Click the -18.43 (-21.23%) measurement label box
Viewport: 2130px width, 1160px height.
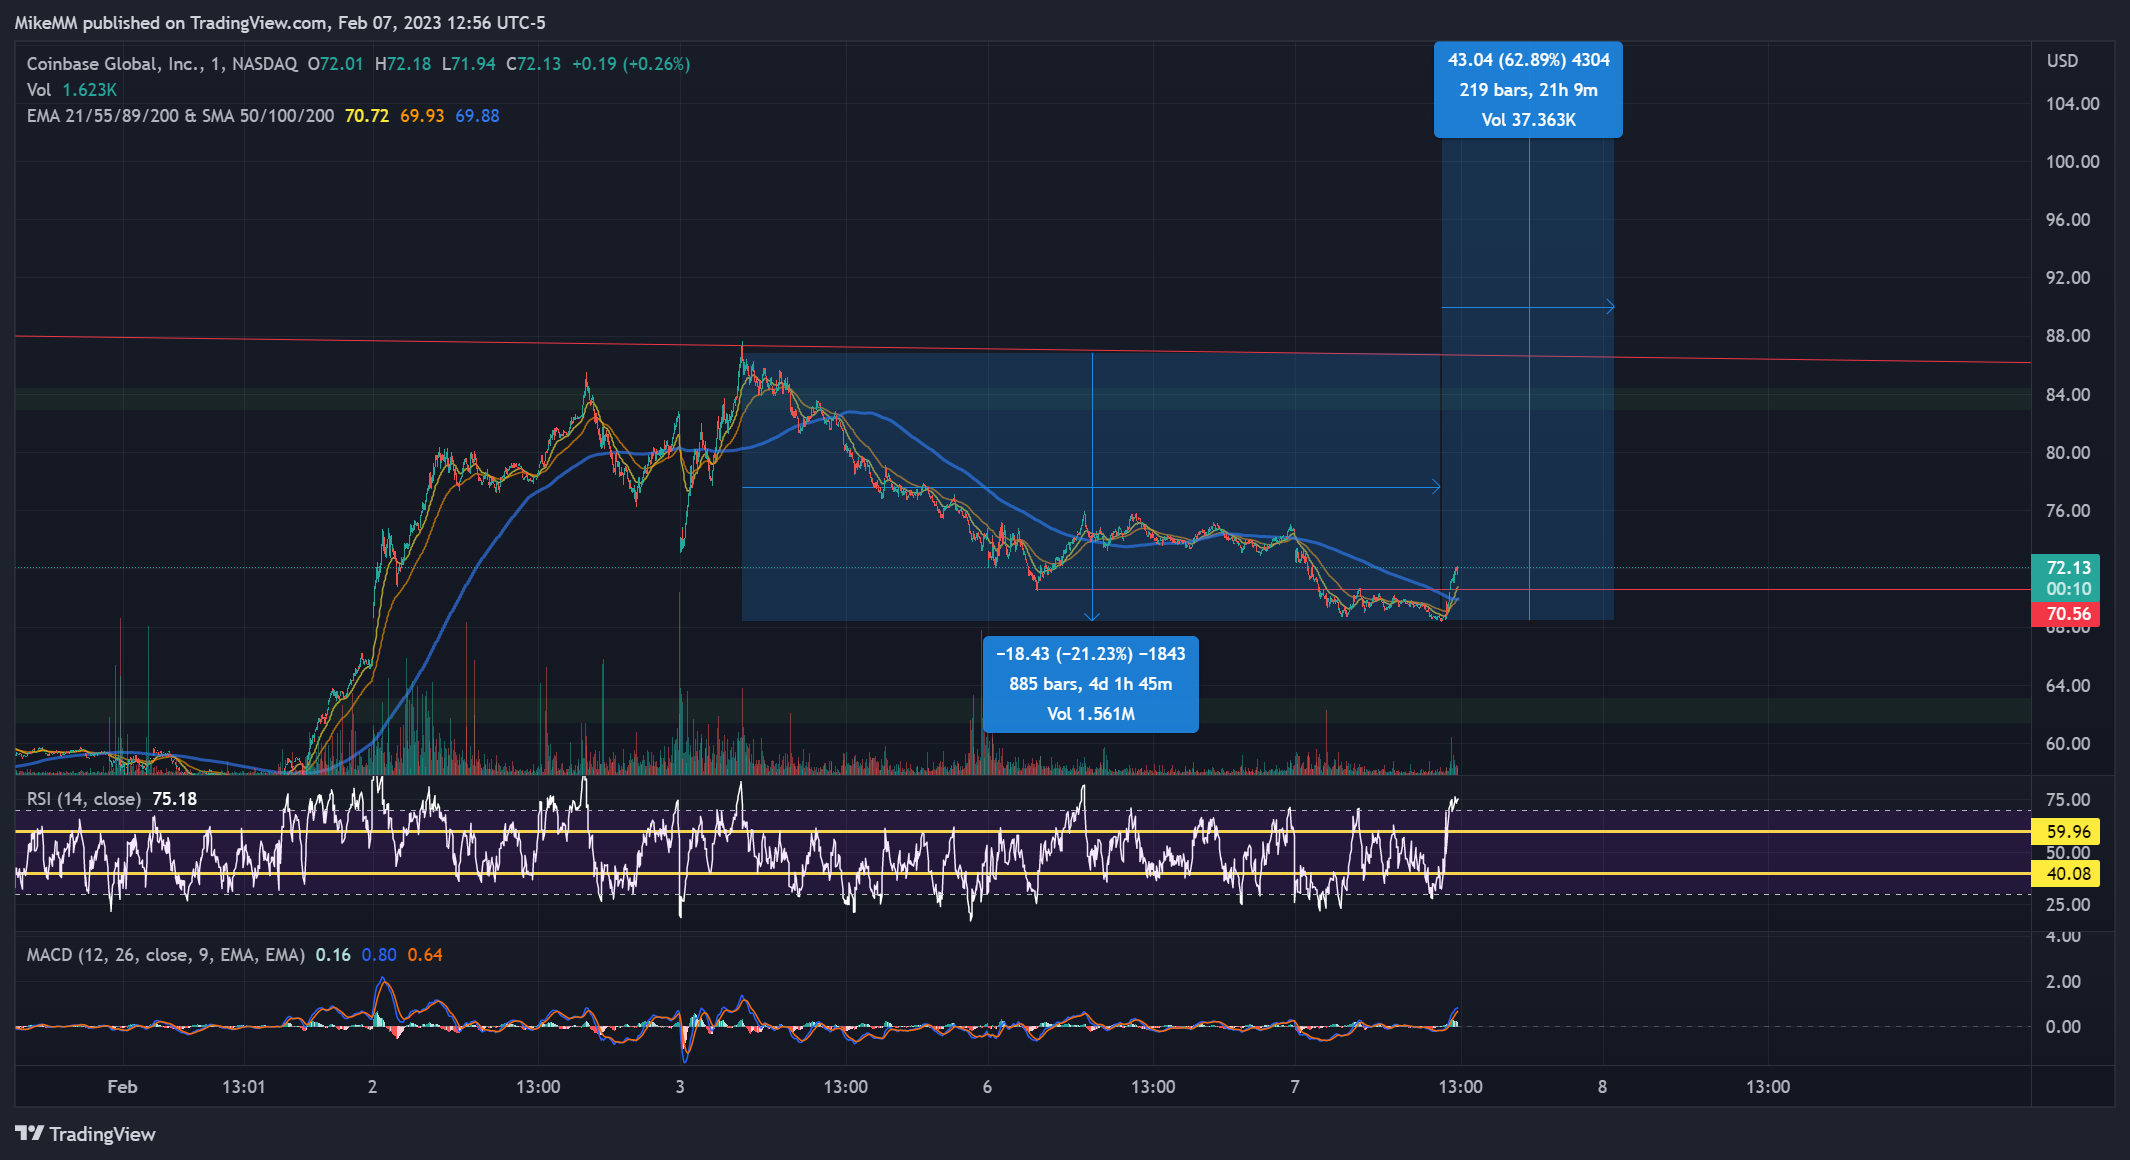pos(1090,684)
